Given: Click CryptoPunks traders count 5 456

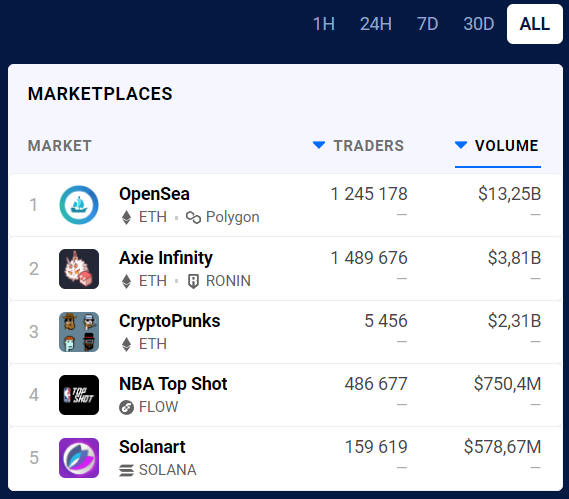Looking at the screenshot, I should click(x=386, y=321).
